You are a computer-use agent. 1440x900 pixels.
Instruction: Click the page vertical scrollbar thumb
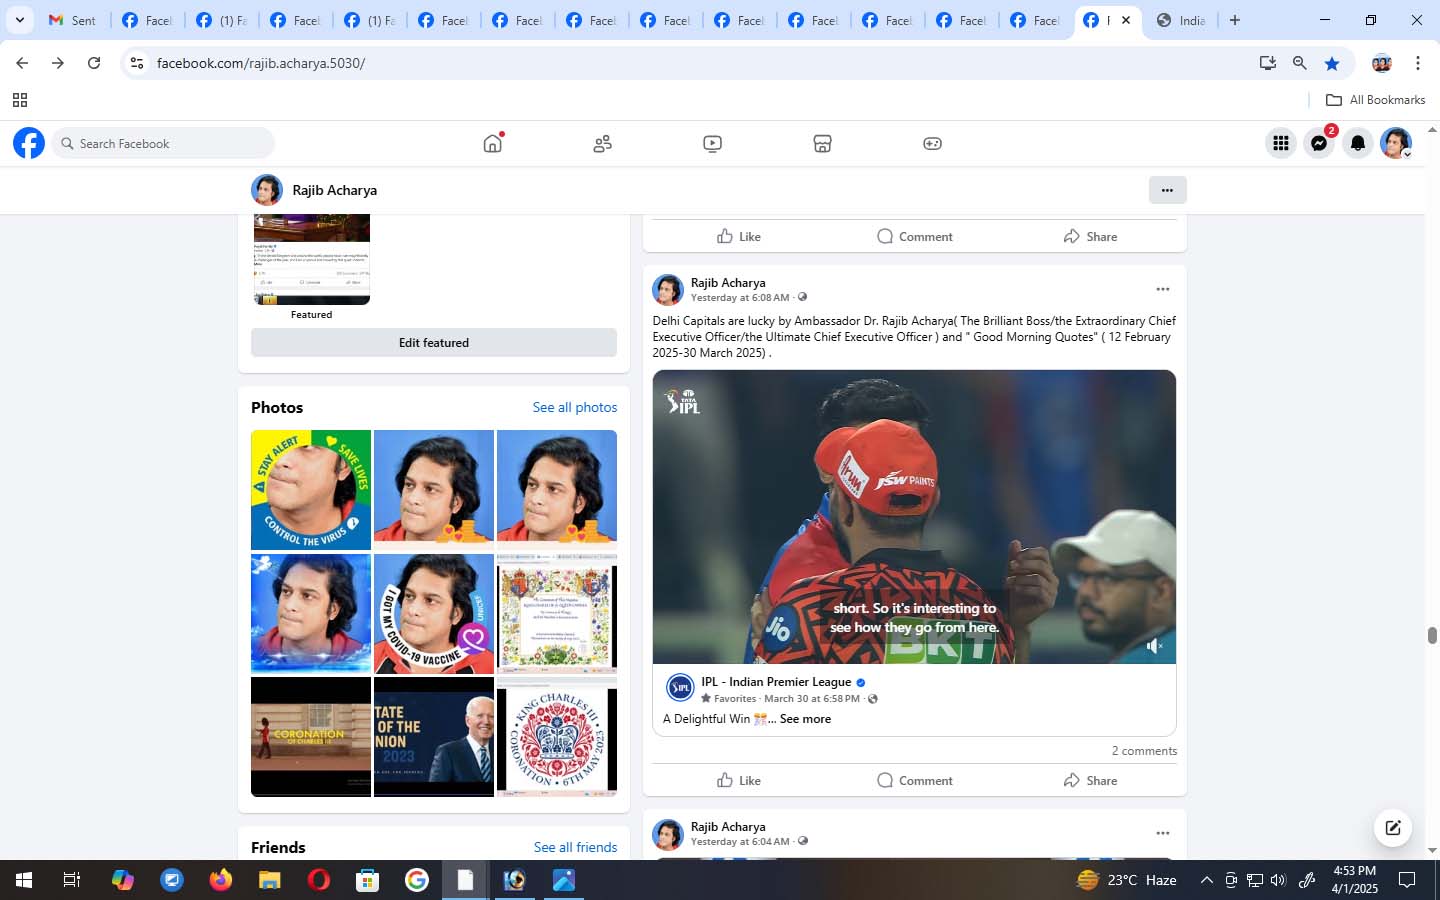pos(1432,636)
